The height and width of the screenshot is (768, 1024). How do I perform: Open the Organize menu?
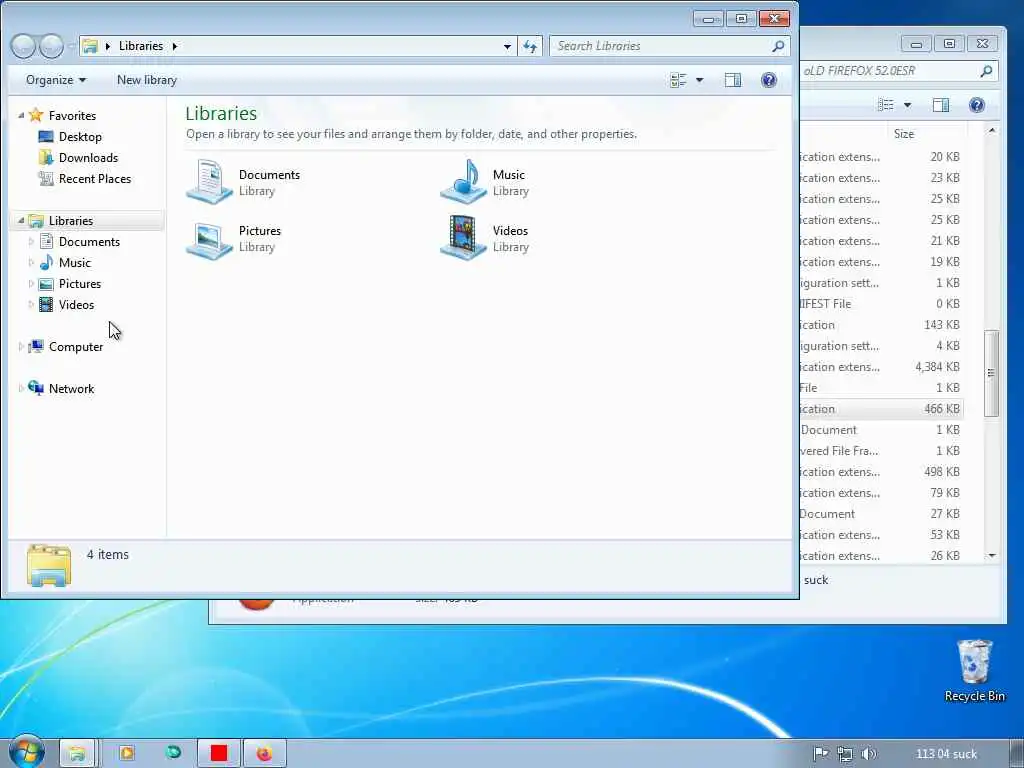coord(56,80)
